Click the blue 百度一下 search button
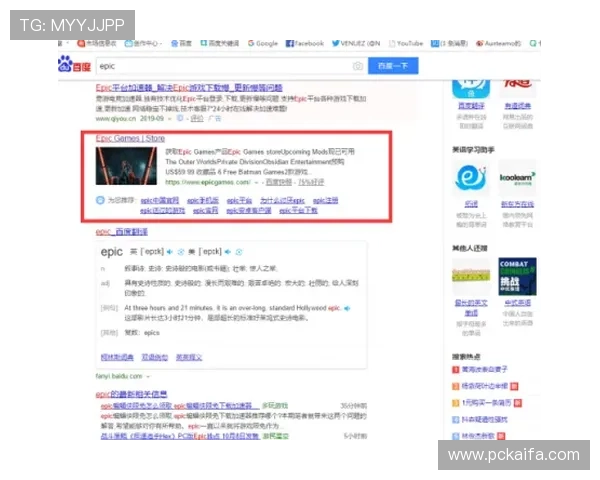Image resolution: width=600 pixels, height=480 pixels. pos(393,66)
